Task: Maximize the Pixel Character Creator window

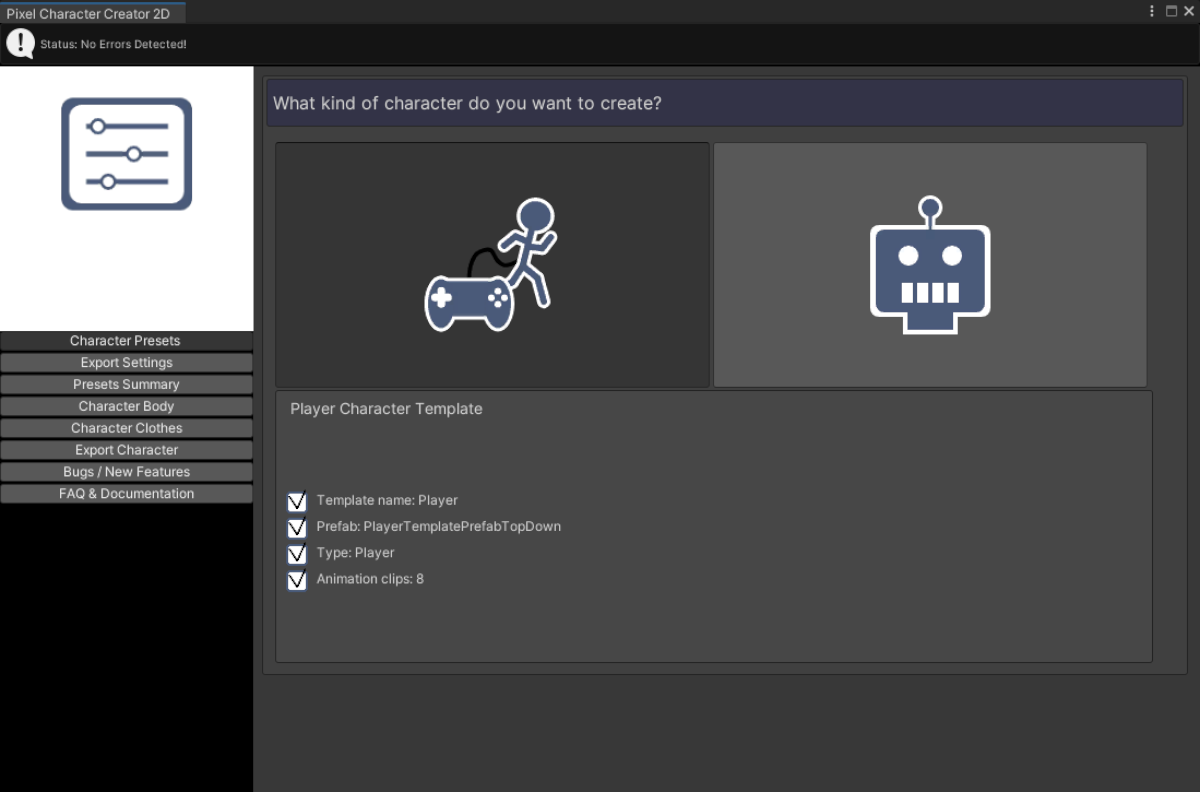Action: (x=1171, y=11)
